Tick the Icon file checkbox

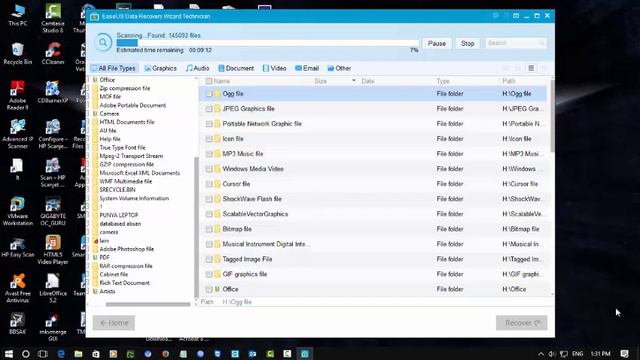[x=209, y=139]
